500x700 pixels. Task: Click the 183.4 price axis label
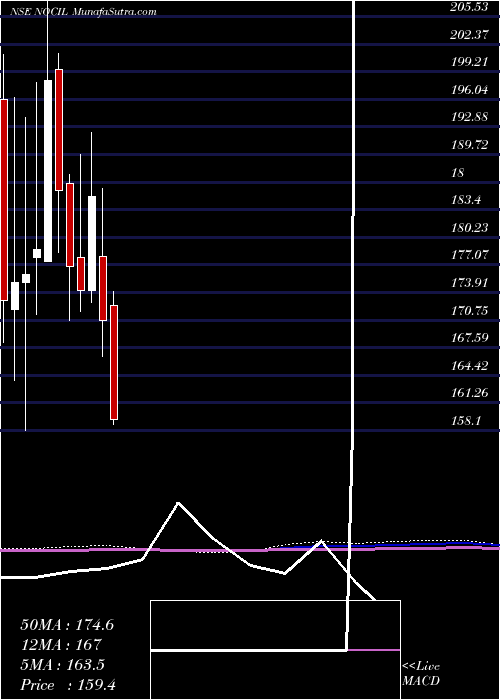pos(466,200)
